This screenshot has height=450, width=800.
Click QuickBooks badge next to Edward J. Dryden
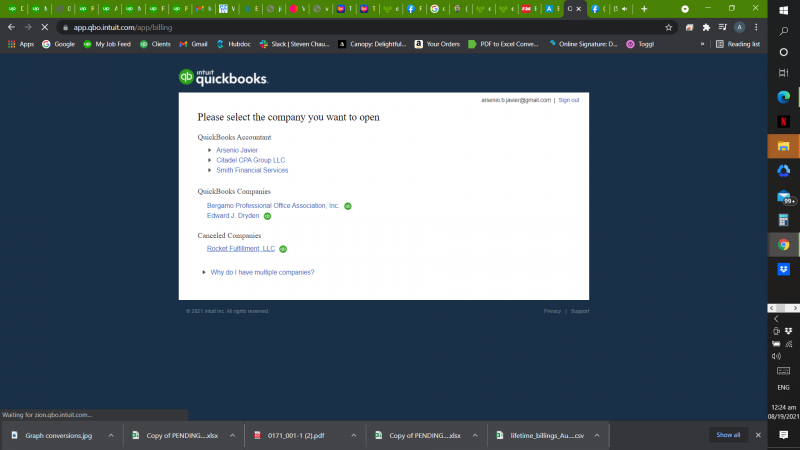[267, 216]
